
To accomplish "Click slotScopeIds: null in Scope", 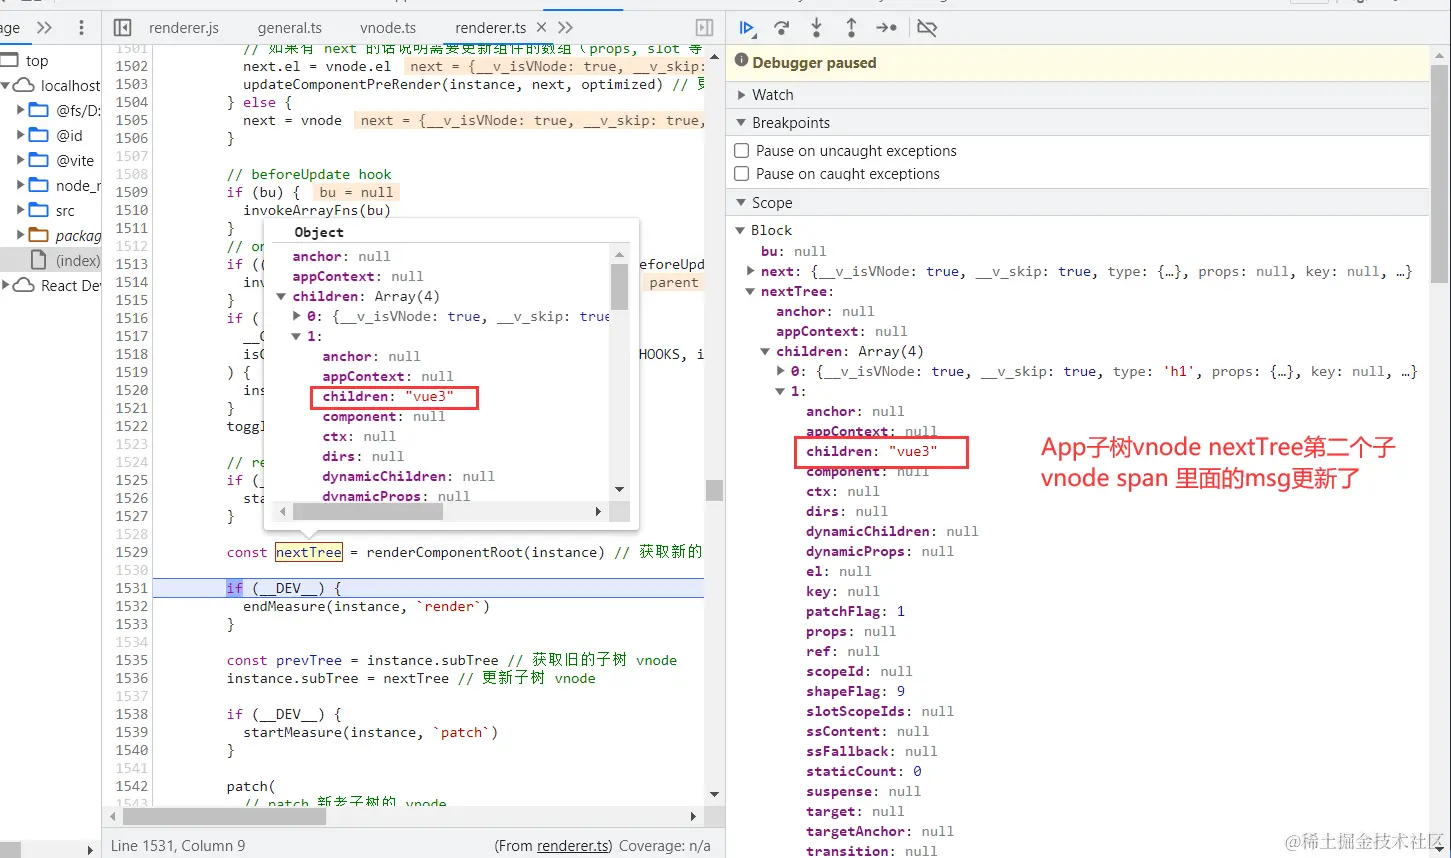I will click(x=880, y=711).
